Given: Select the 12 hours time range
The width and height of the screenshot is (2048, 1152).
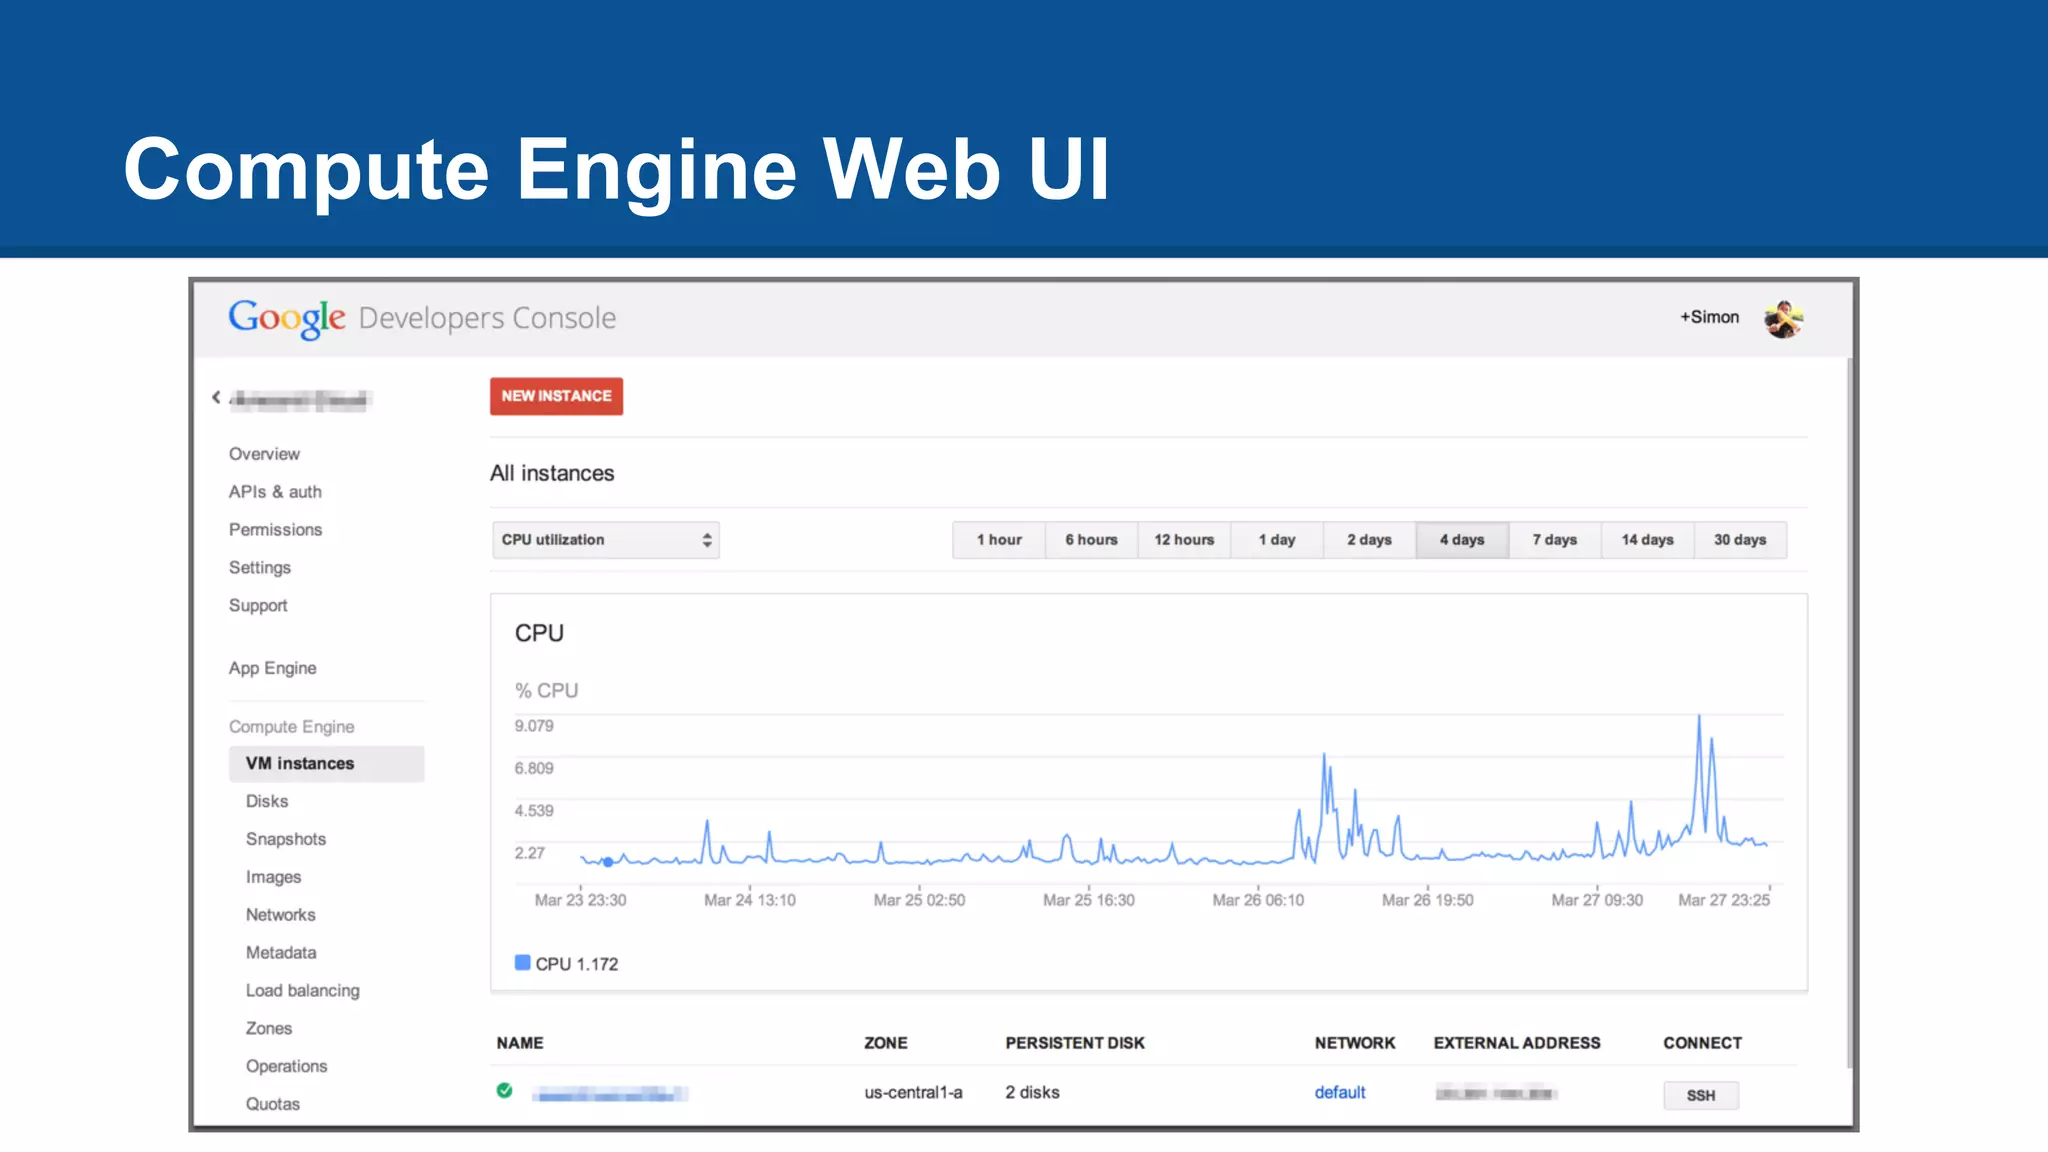Looking at the screenshot, I should point(1184,540).
